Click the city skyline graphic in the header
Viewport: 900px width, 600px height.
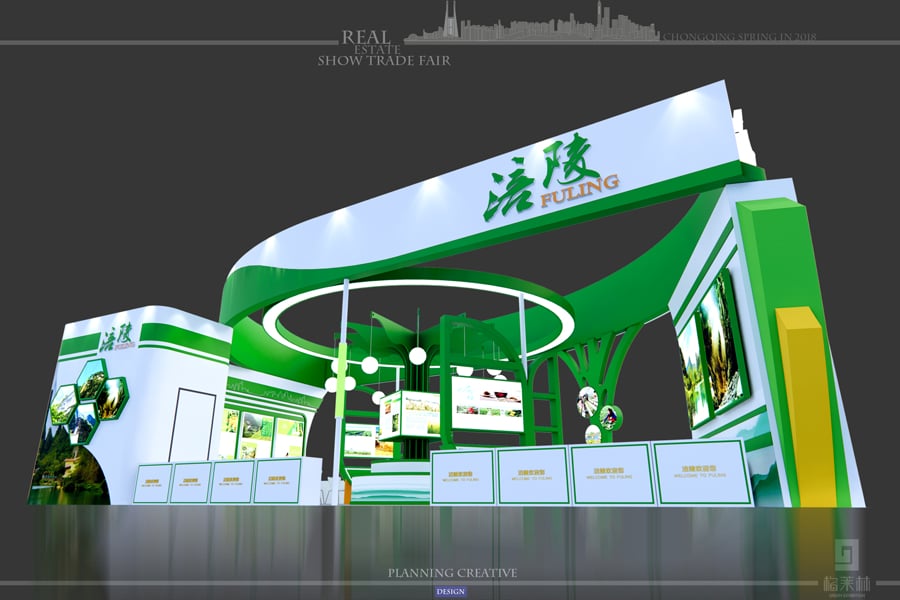click(531, 22)
